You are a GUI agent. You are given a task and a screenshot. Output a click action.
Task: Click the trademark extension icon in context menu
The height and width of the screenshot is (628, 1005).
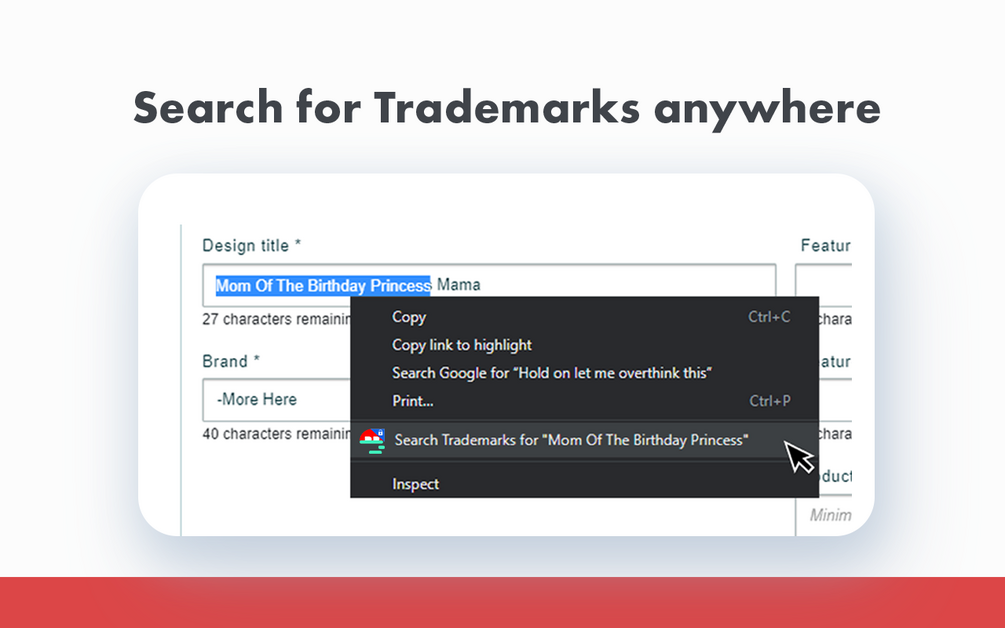point(372,441)
